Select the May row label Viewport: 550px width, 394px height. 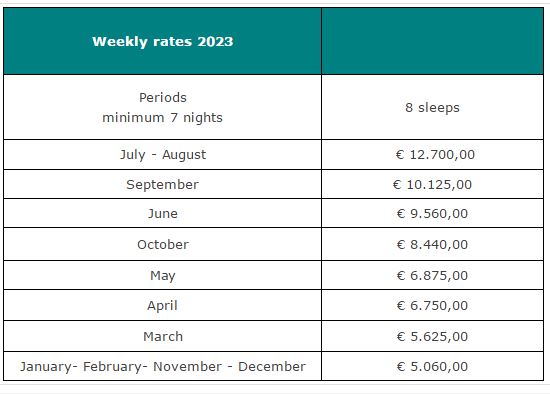point(162,275)
